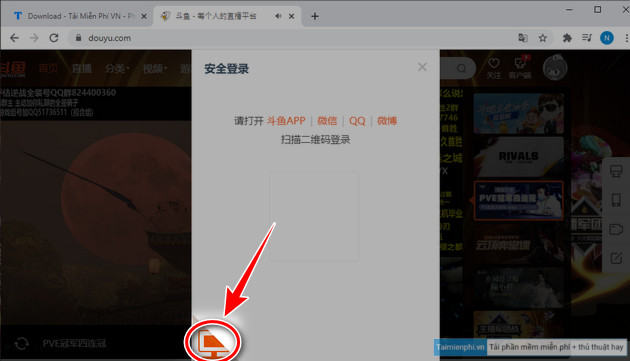Open the user avatar in header
Screen dimensions: 630x361
click(555, 67)
